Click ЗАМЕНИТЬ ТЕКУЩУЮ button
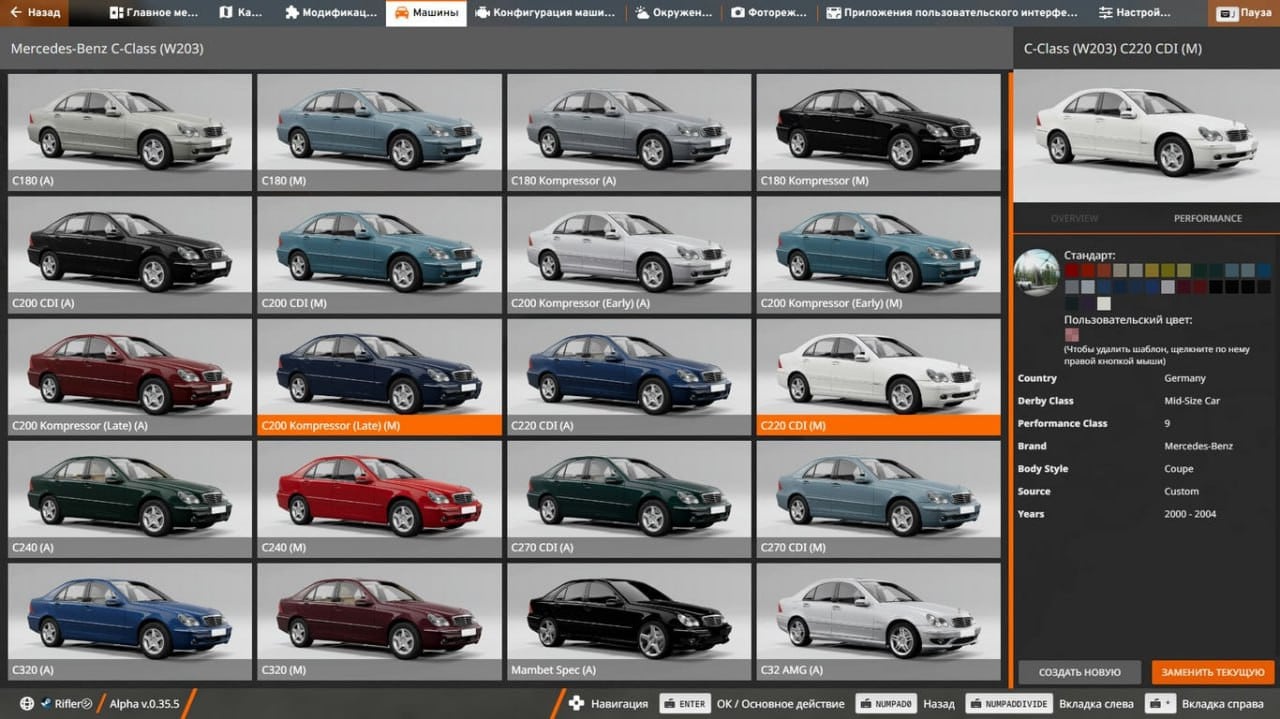The width and height of the screenshot is (1280, 719). point(1211,672)
